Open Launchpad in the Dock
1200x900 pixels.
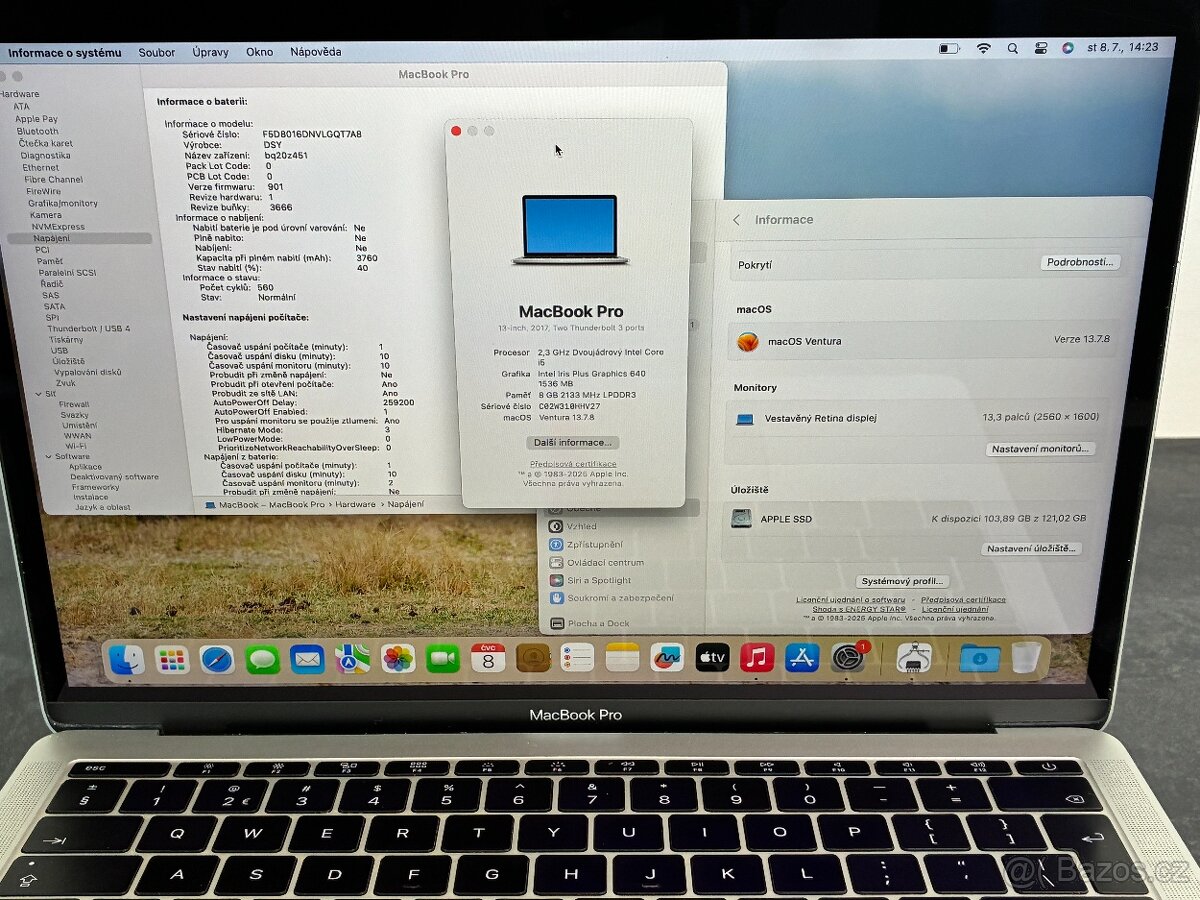172,659
